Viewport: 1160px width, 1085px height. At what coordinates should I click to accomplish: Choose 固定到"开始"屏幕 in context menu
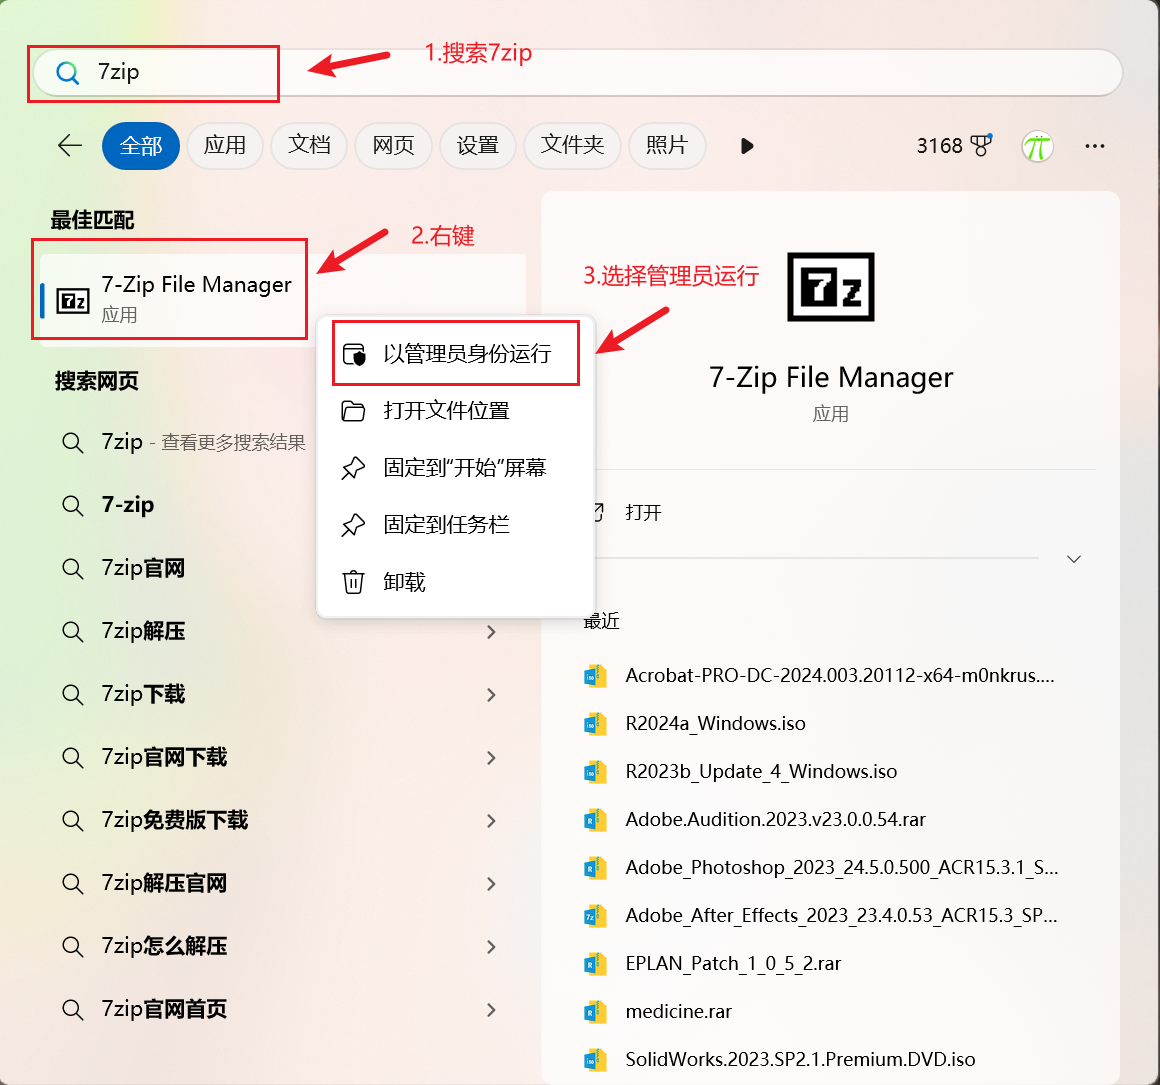coord(456,467)
